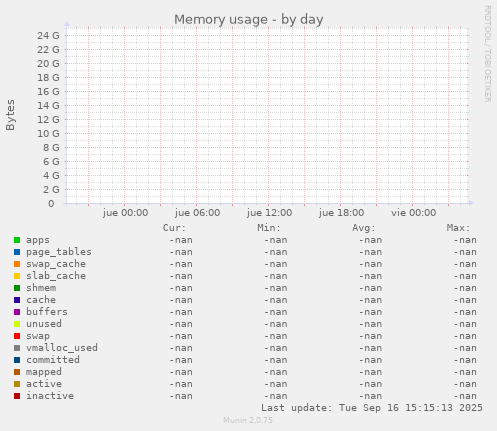Click the 'Memory usage - by day' title
The height and width of the screenshot is (431, 497).
249,20
